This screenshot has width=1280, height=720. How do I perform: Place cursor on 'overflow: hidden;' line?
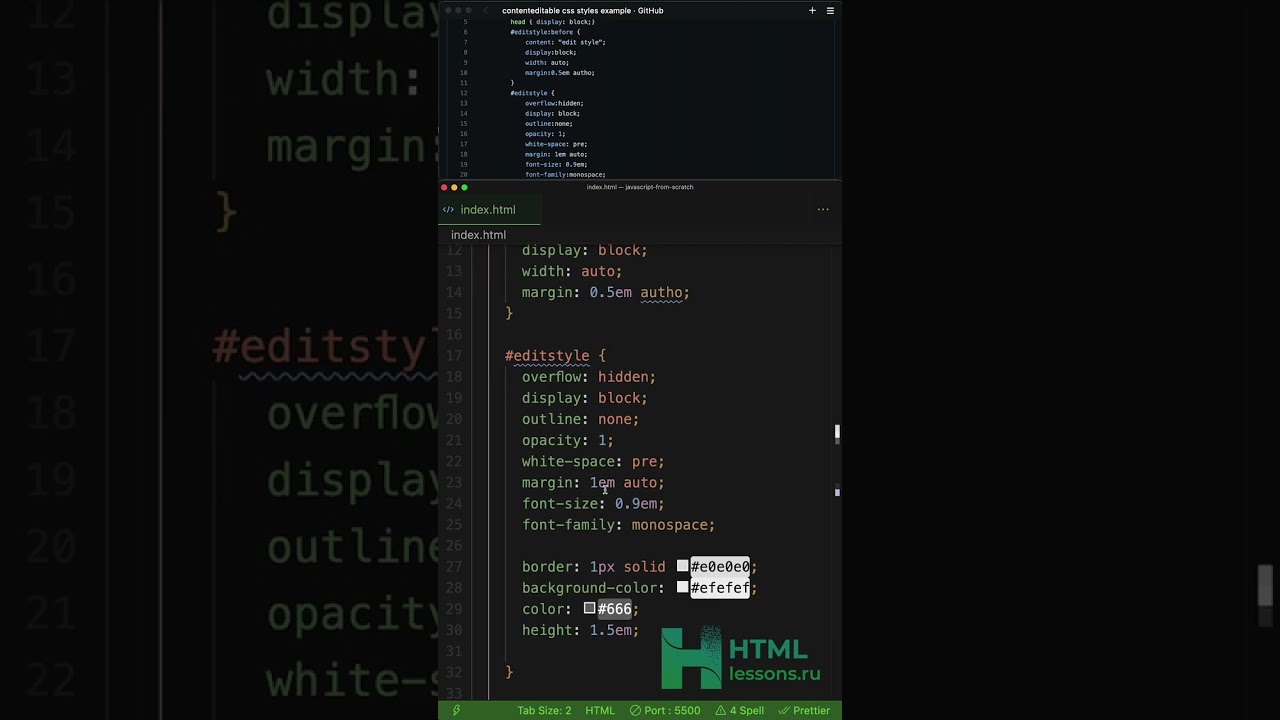[589, 377]
